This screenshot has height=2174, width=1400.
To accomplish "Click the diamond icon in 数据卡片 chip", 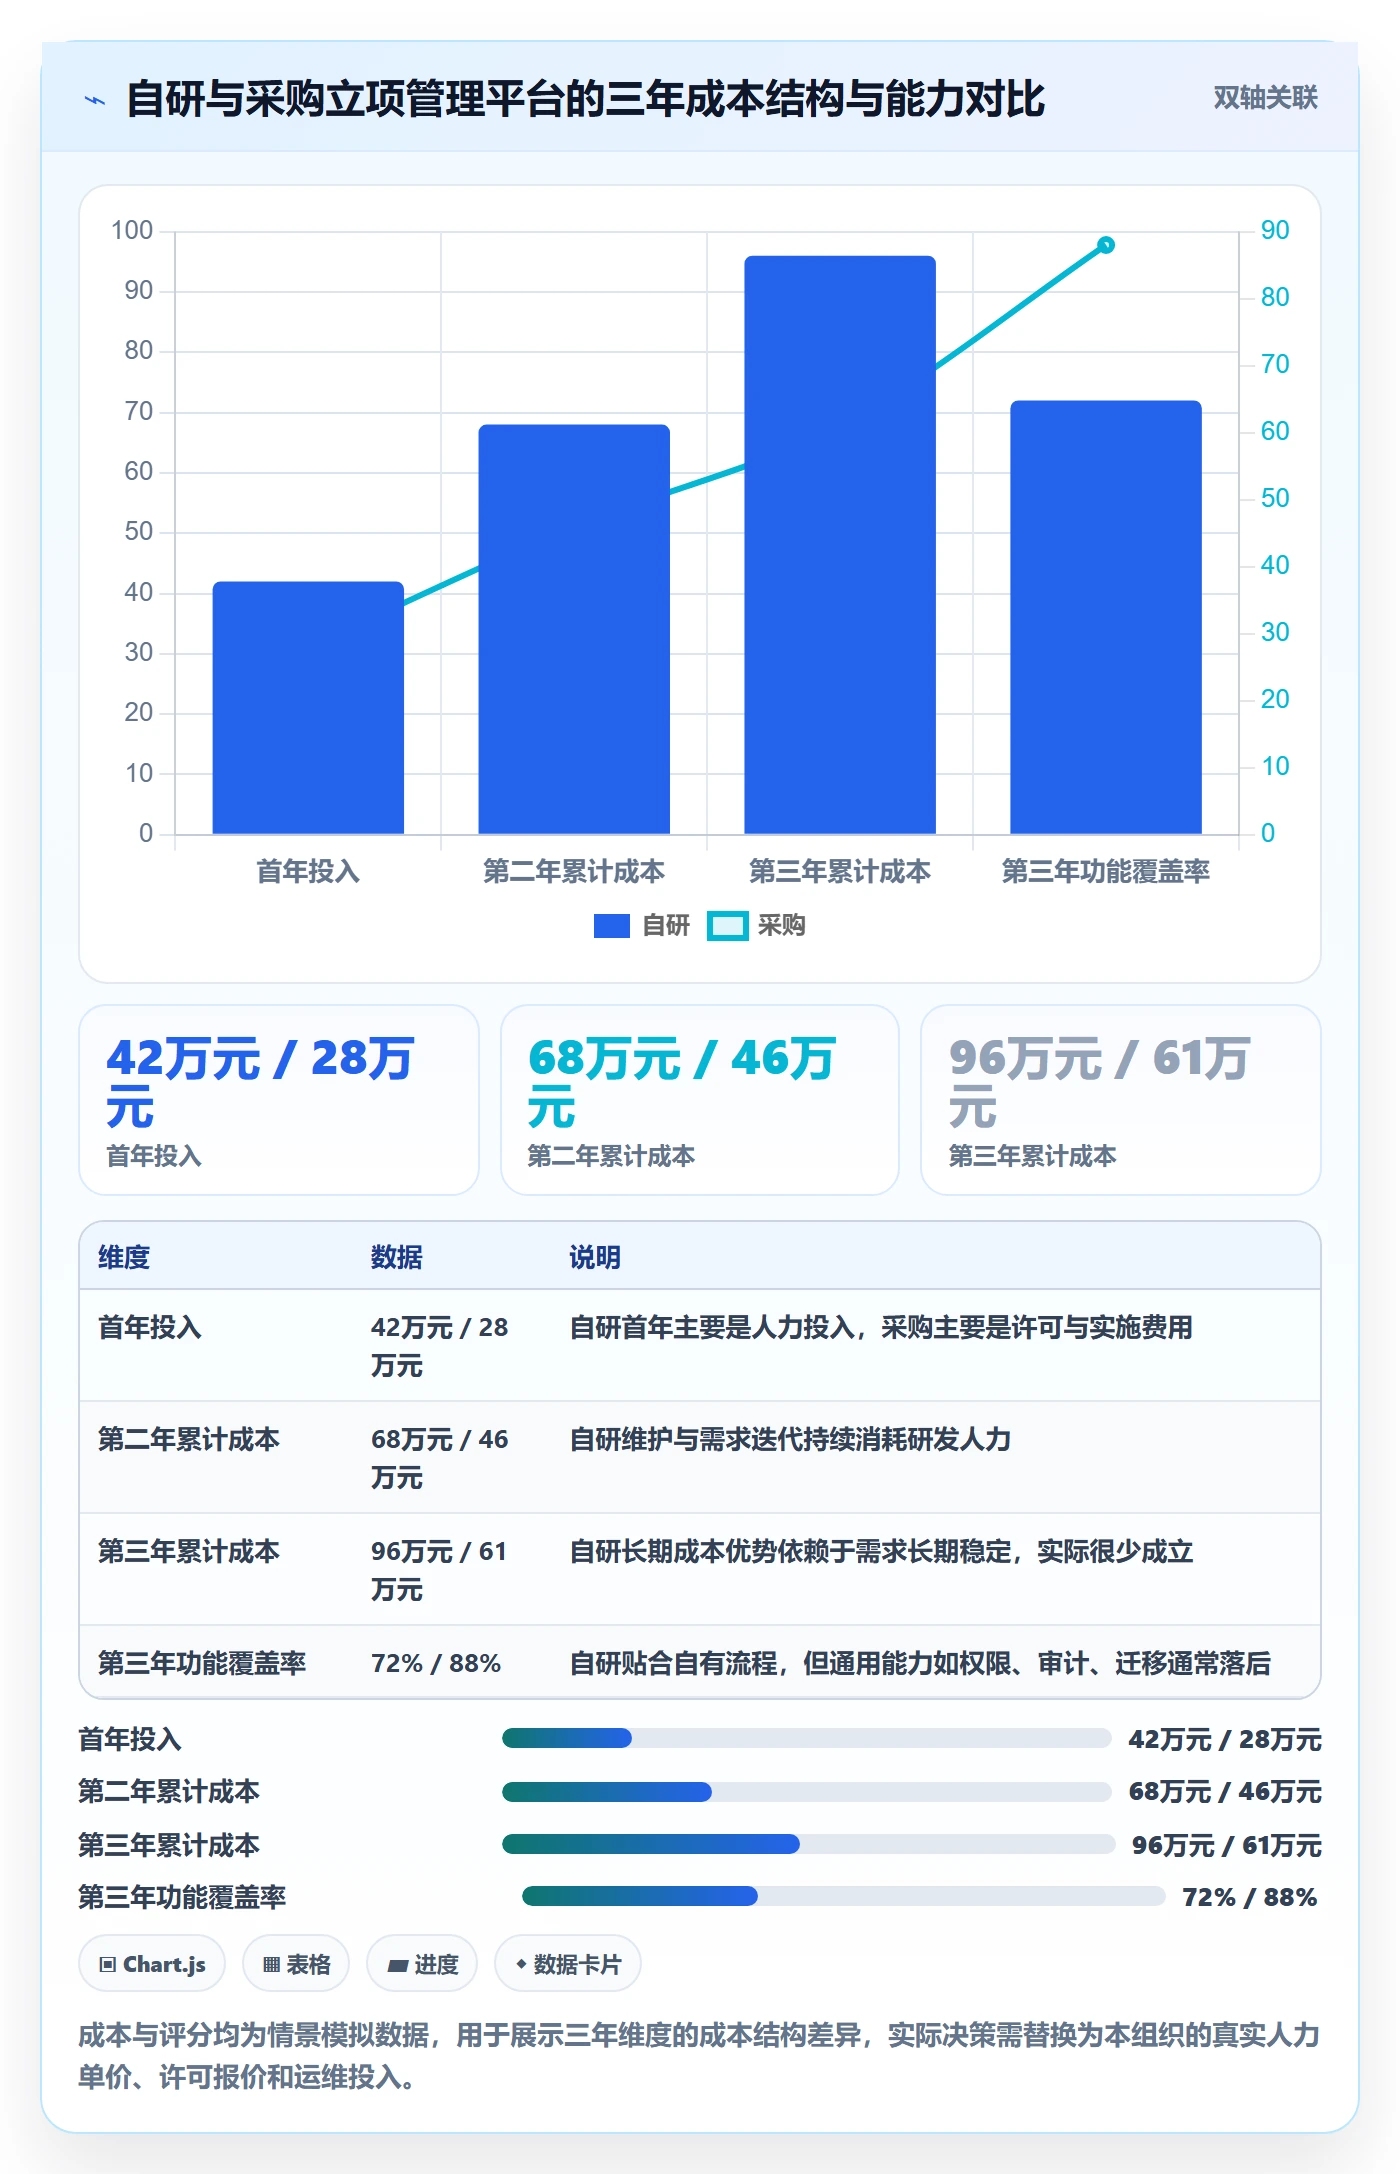I will (x=521, y=1964).
